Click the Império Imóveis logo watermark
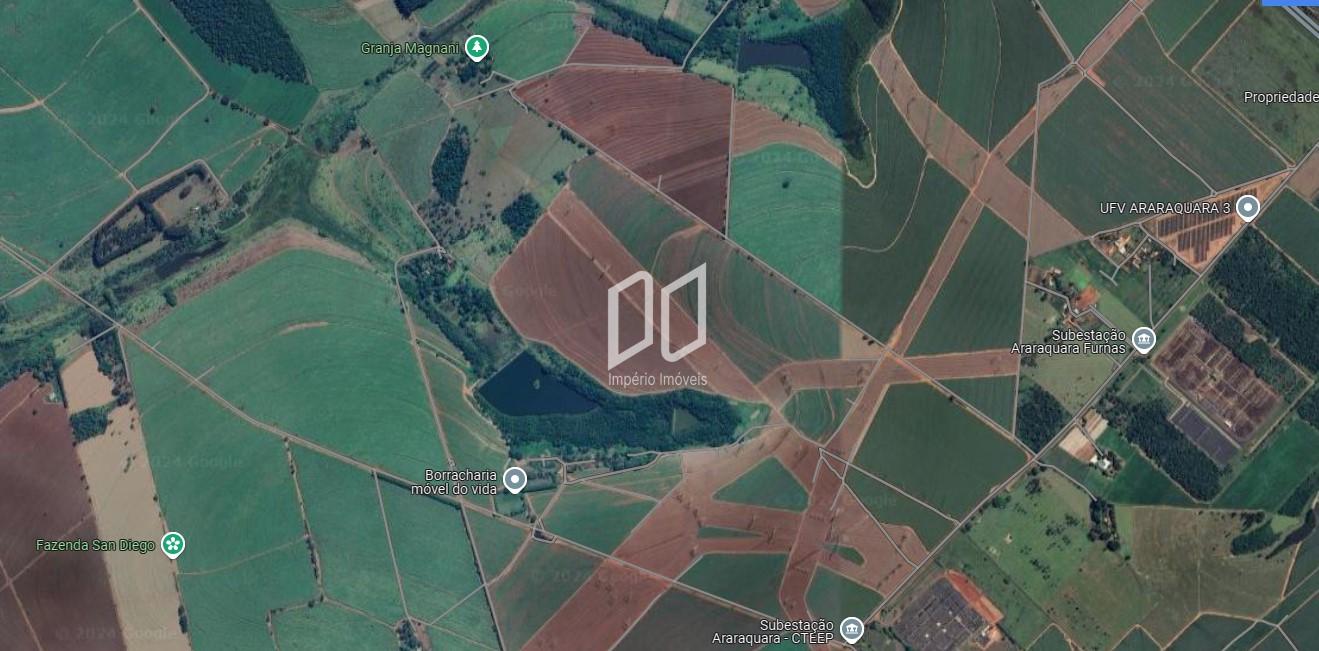Screen dimensions: 1319x651 click(x=657, y=314)
